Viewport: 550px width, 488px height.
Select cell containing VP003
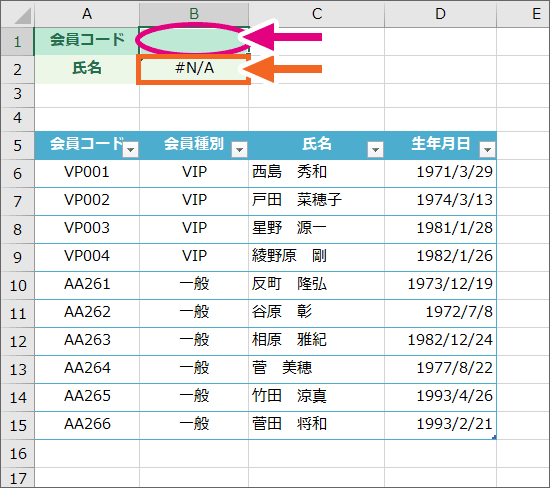point(87,229)
